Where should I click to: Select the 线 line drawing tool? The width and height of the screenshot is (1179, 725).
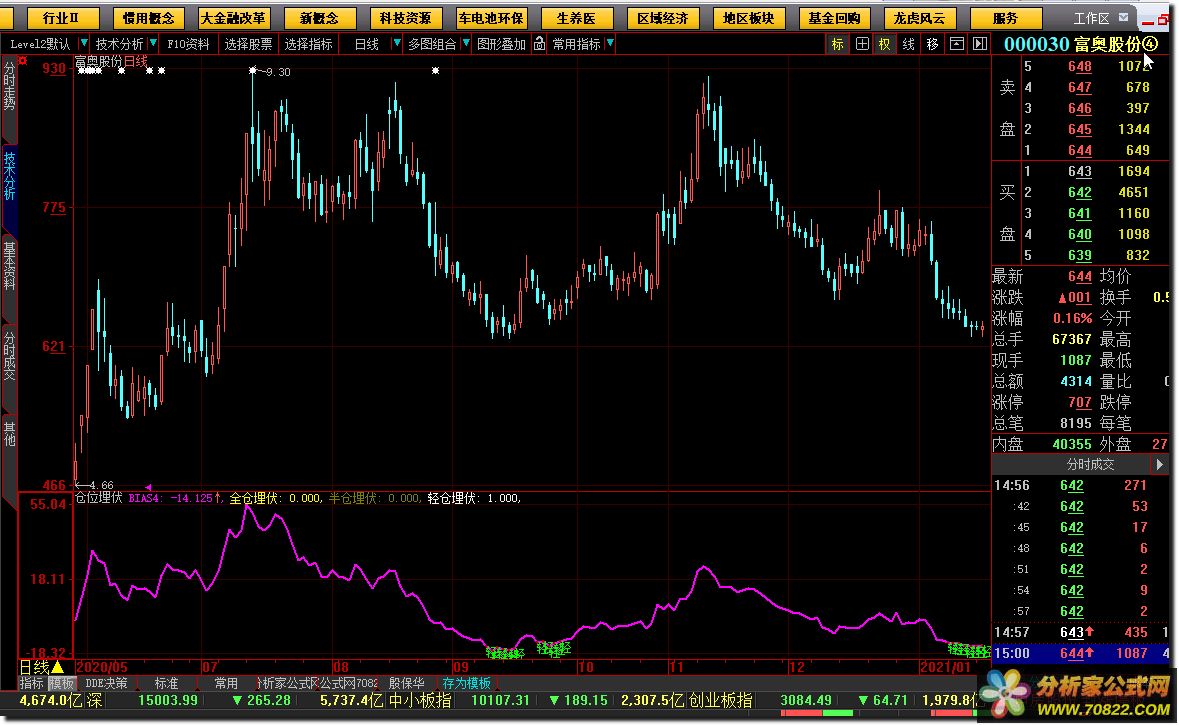908,44
